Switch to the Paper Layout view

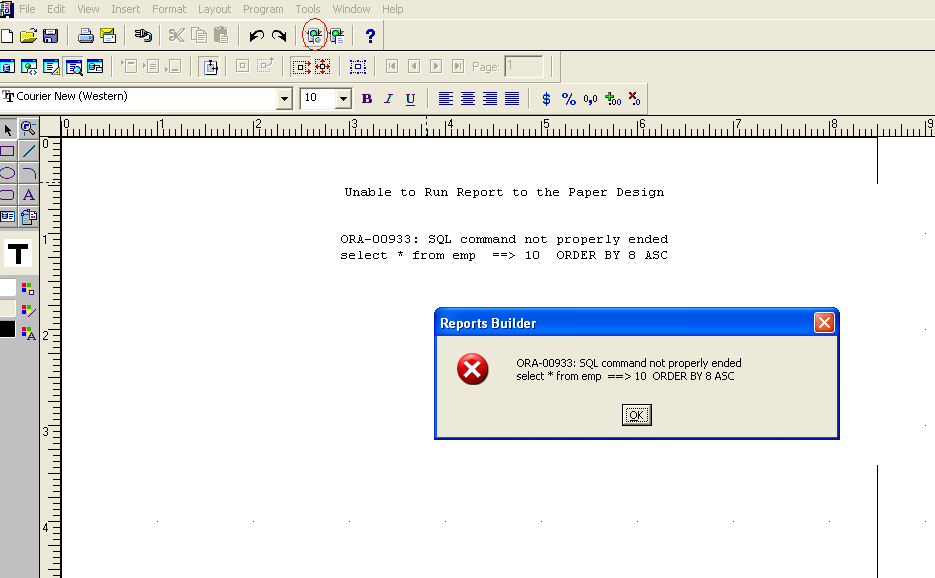51,67
